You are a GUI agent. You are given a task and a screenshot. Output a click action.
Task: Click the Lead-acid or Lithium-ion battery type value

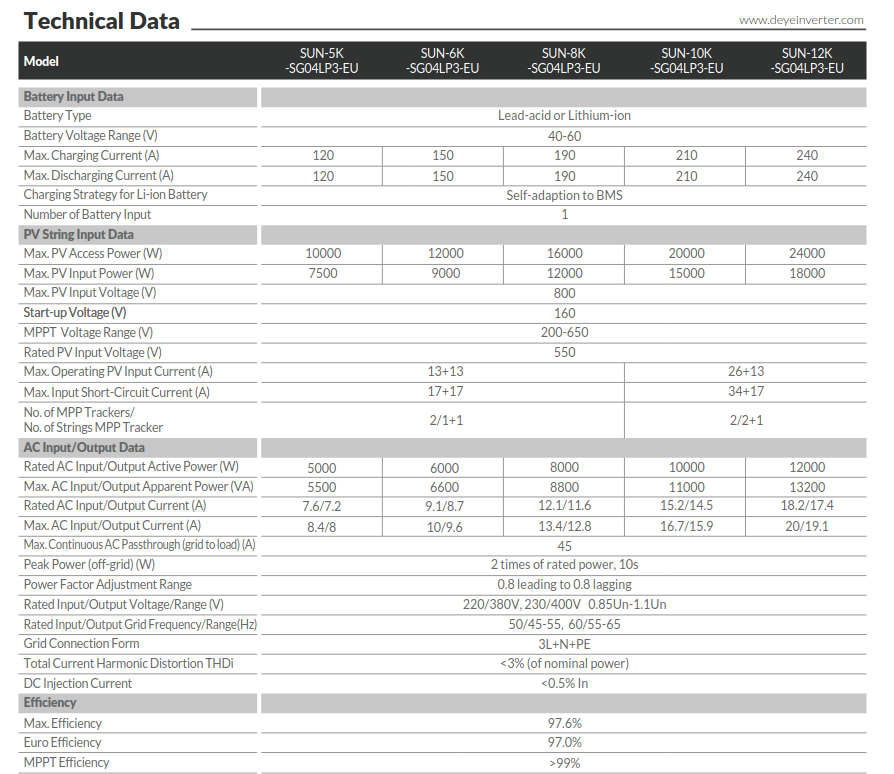(564, 116)
